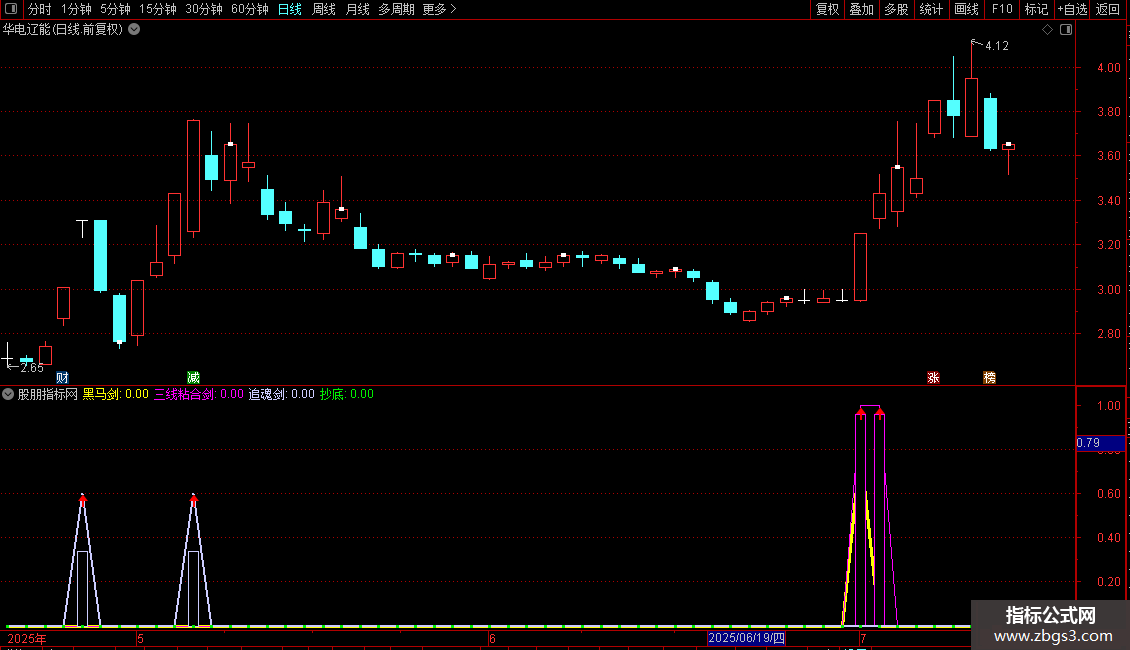Switch to 15分钟 period
Screen dimensions: 1130x650
click(x=158, y=9)
